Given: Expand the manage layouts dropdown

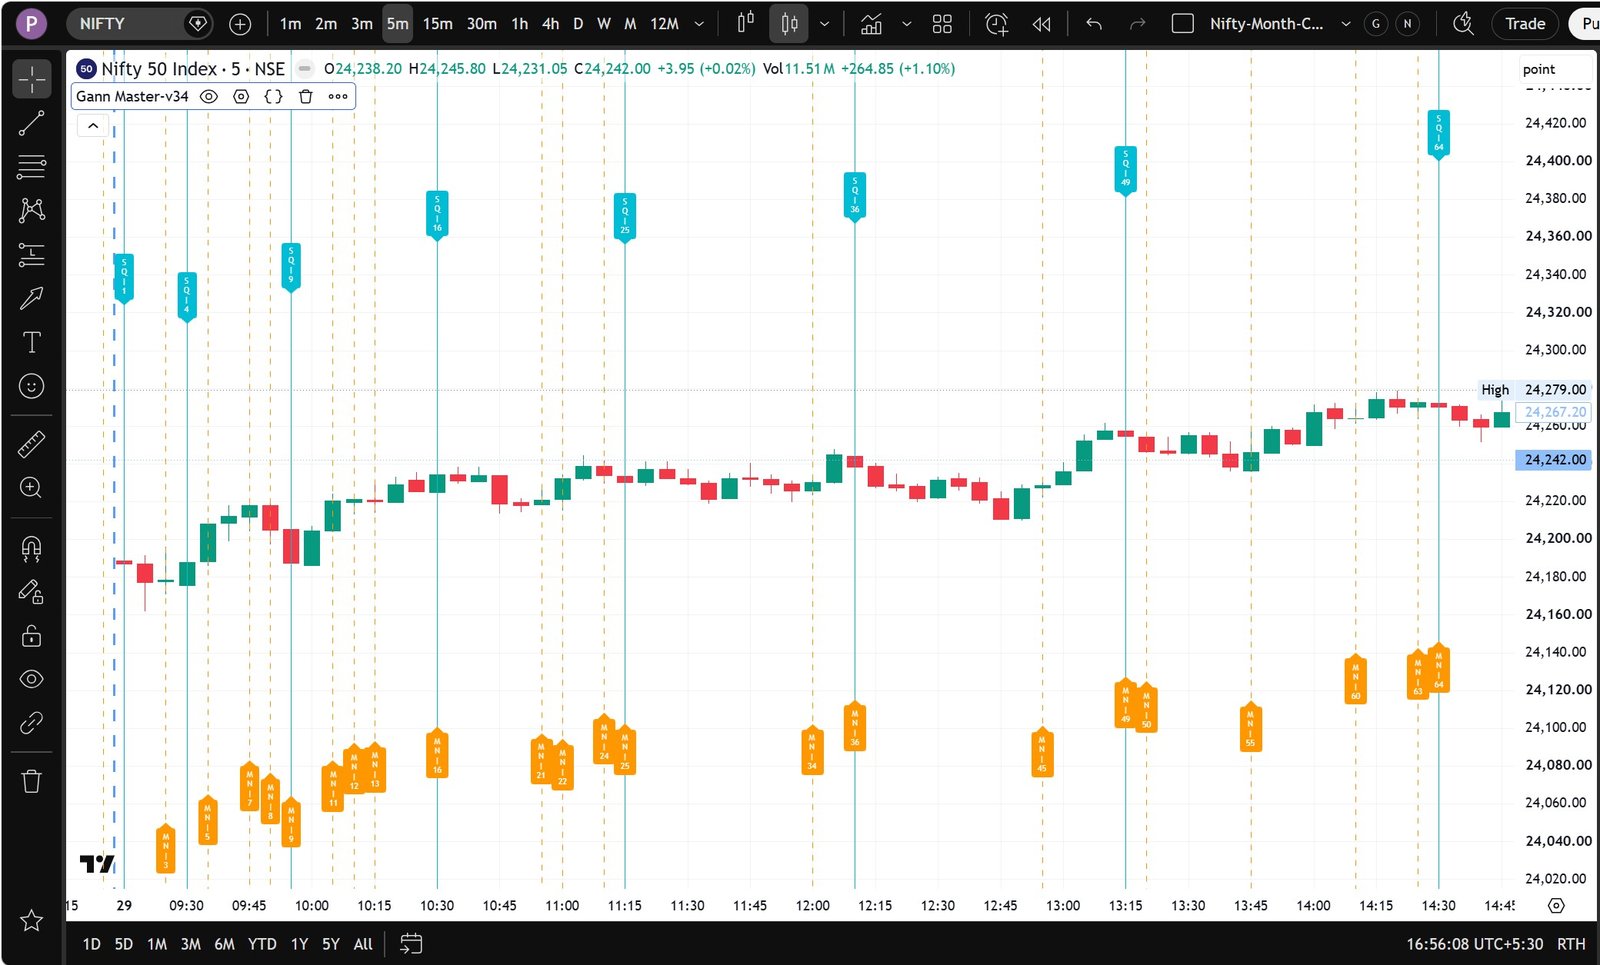Looking at the screenshot, I should [x=1346, y=23].
